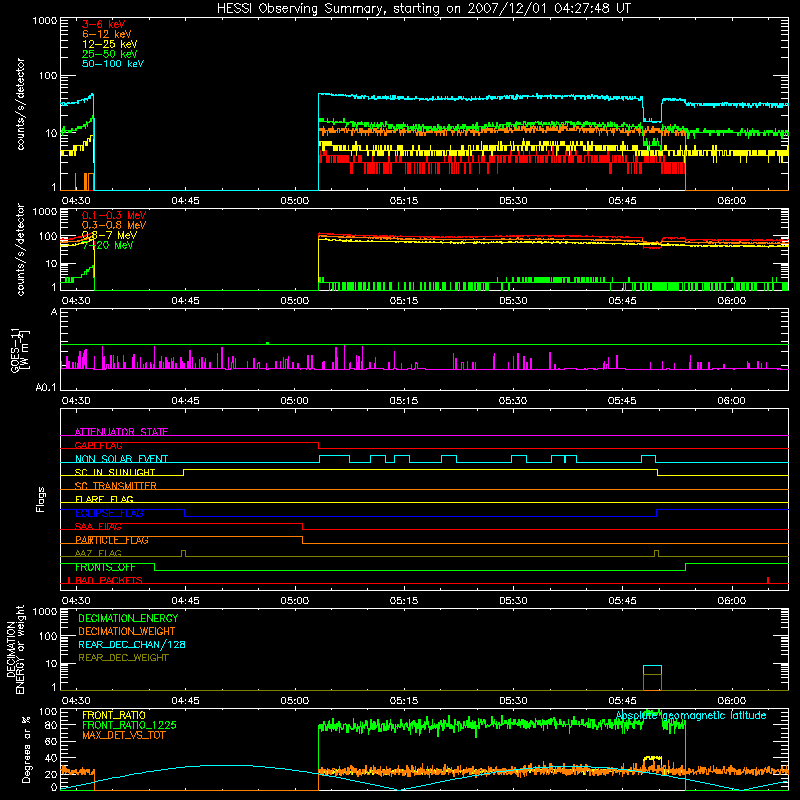Click the REAR_DEC_WEIGHT legend entry
This screenshot has height=800, width=800.
[x=123, y=658]
